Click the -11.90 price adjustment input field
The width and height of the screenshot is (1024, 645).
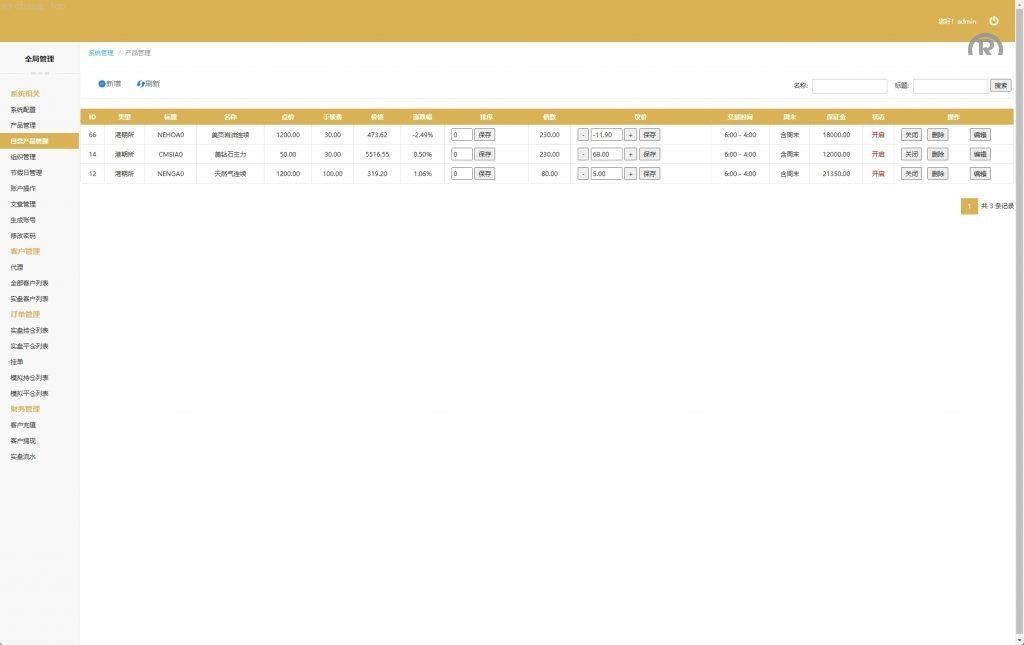(x=606, y=134)
